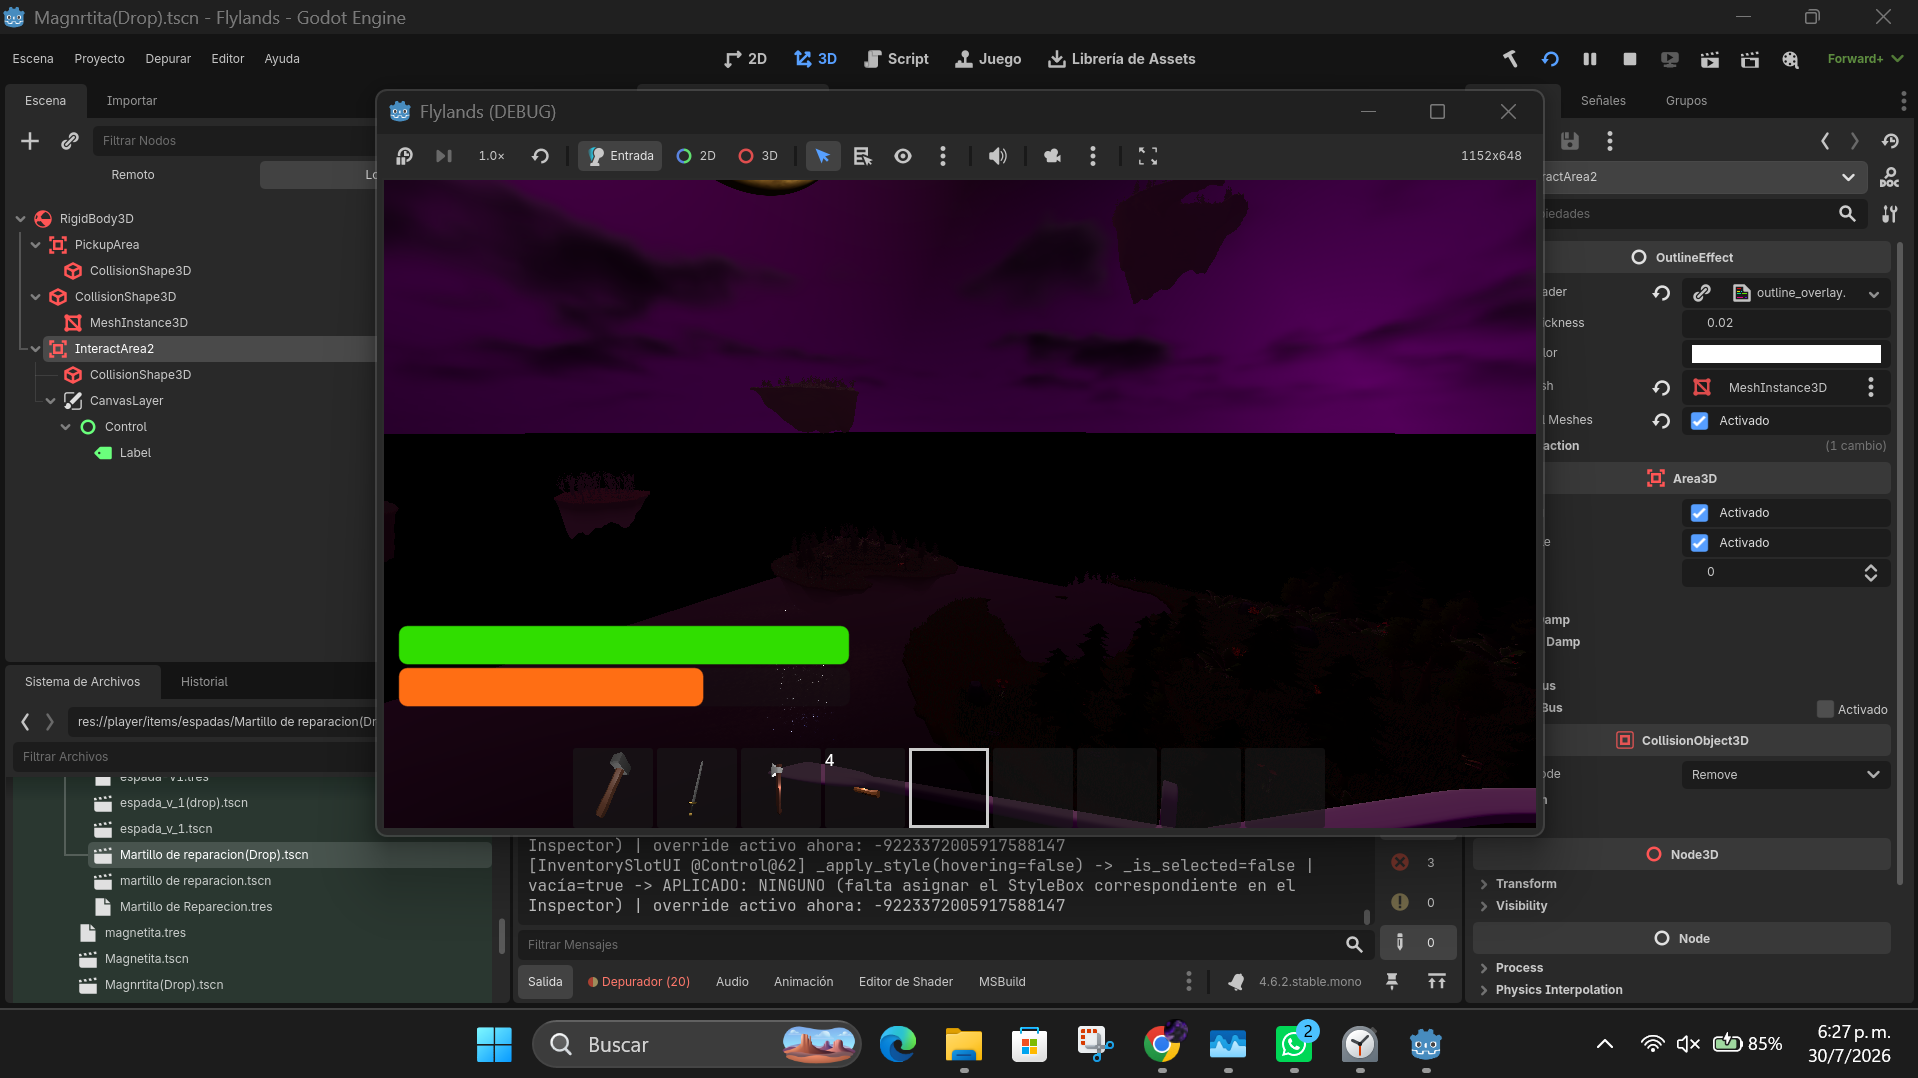Click the instance child scene link icon
The height and width of the screenshot is (1078, 1918).
coord(69,141)
